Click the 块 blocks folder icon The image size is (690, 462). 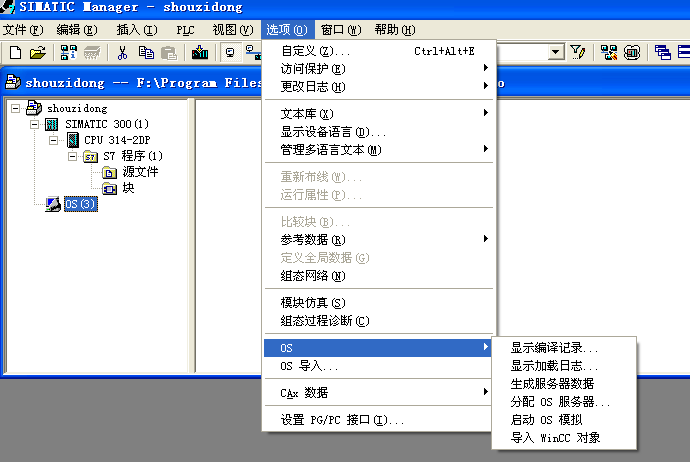coord(110,188)
